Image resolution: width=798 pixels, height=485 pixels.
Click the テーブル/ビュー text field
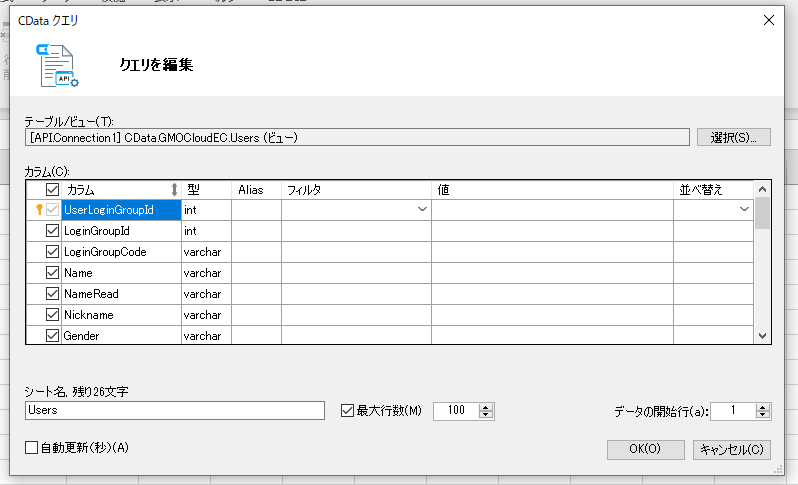point(357,137)
